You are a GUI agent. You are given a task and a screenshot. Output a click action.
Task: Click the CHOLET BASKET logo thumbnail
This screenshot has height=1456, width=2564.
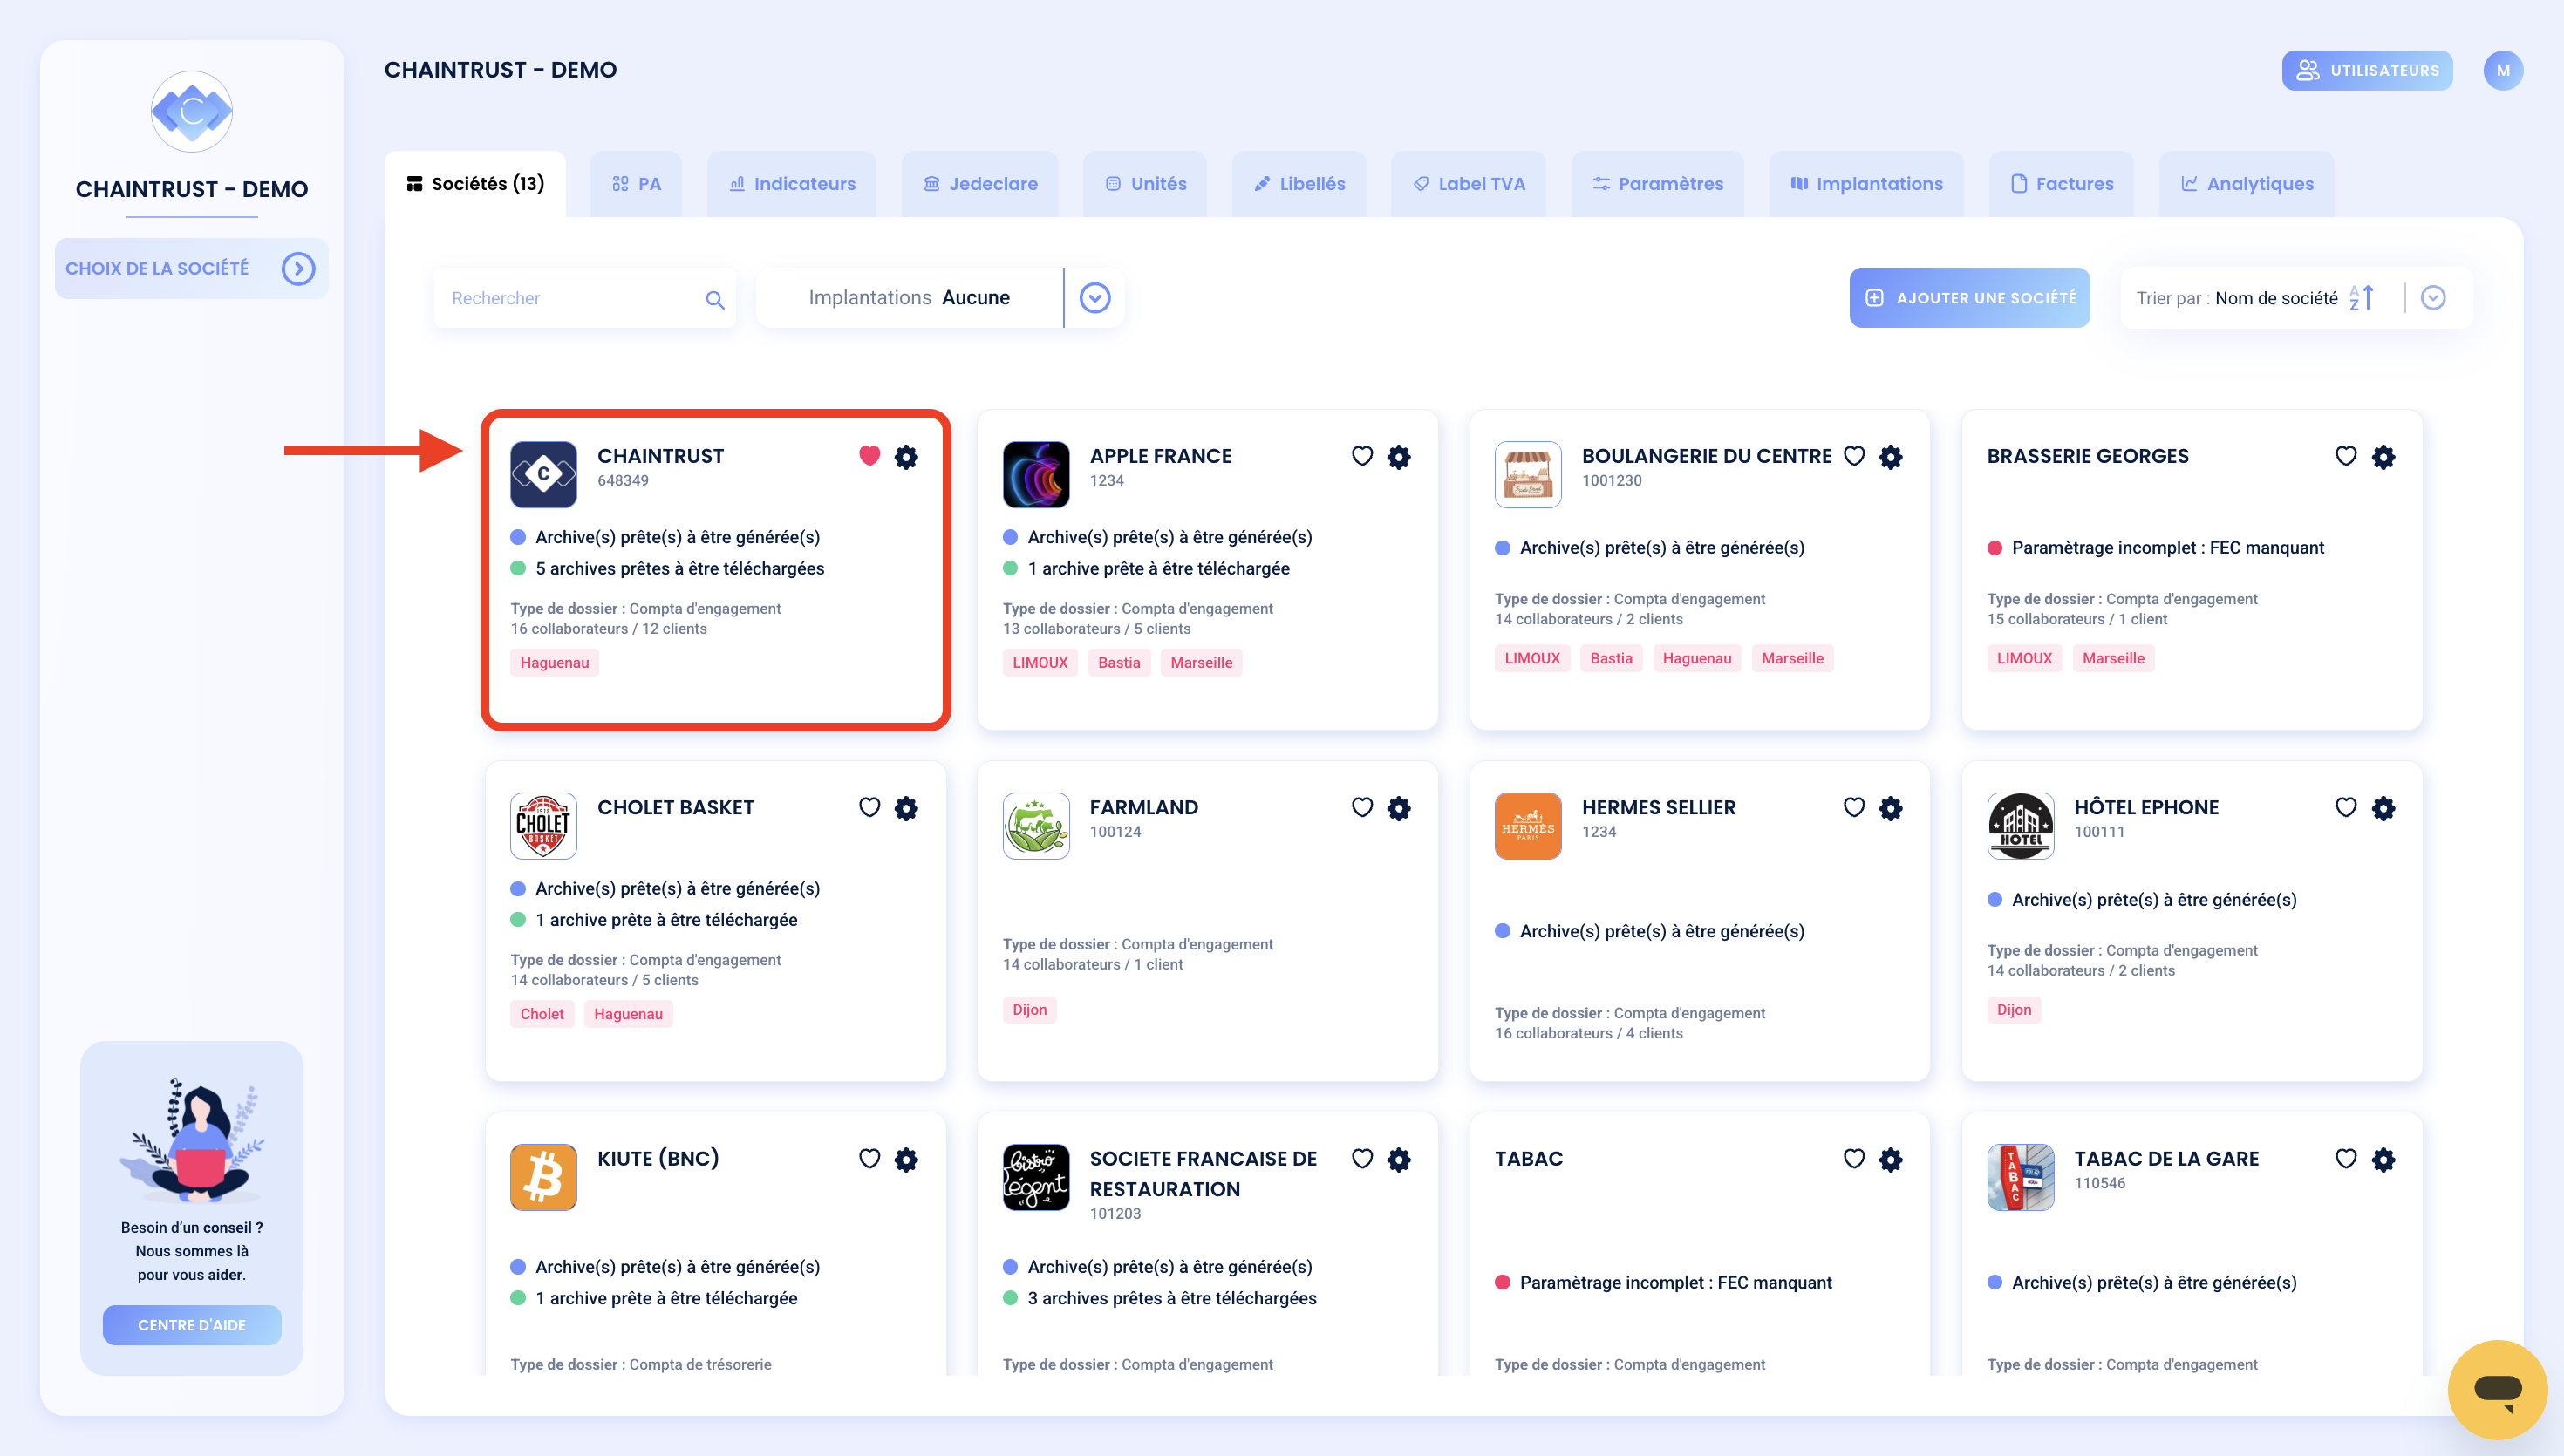[x=544, y=825]
